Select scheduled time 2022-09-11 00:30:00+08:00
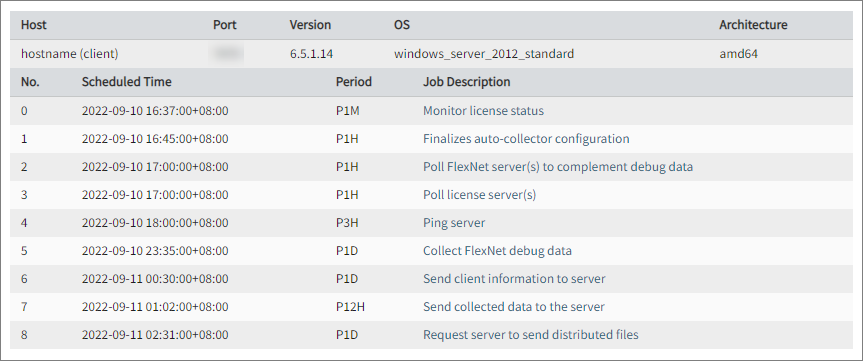863x361 pixels. 155,279
